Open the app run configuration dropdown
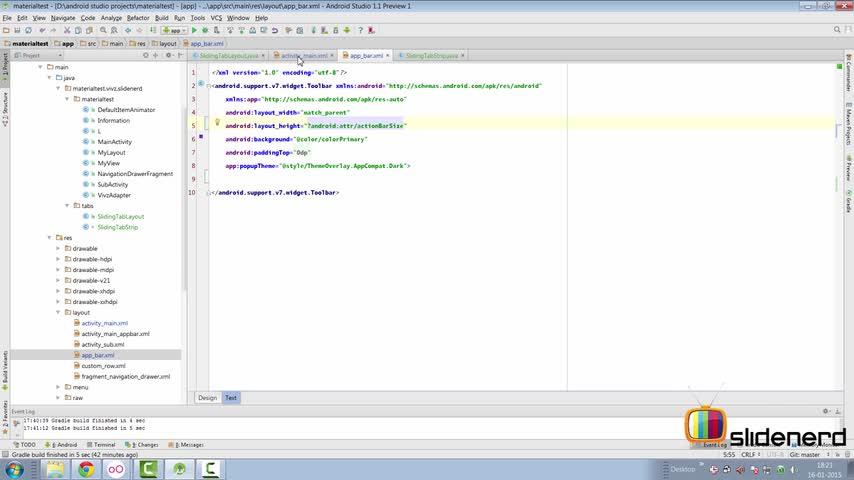 174,31
